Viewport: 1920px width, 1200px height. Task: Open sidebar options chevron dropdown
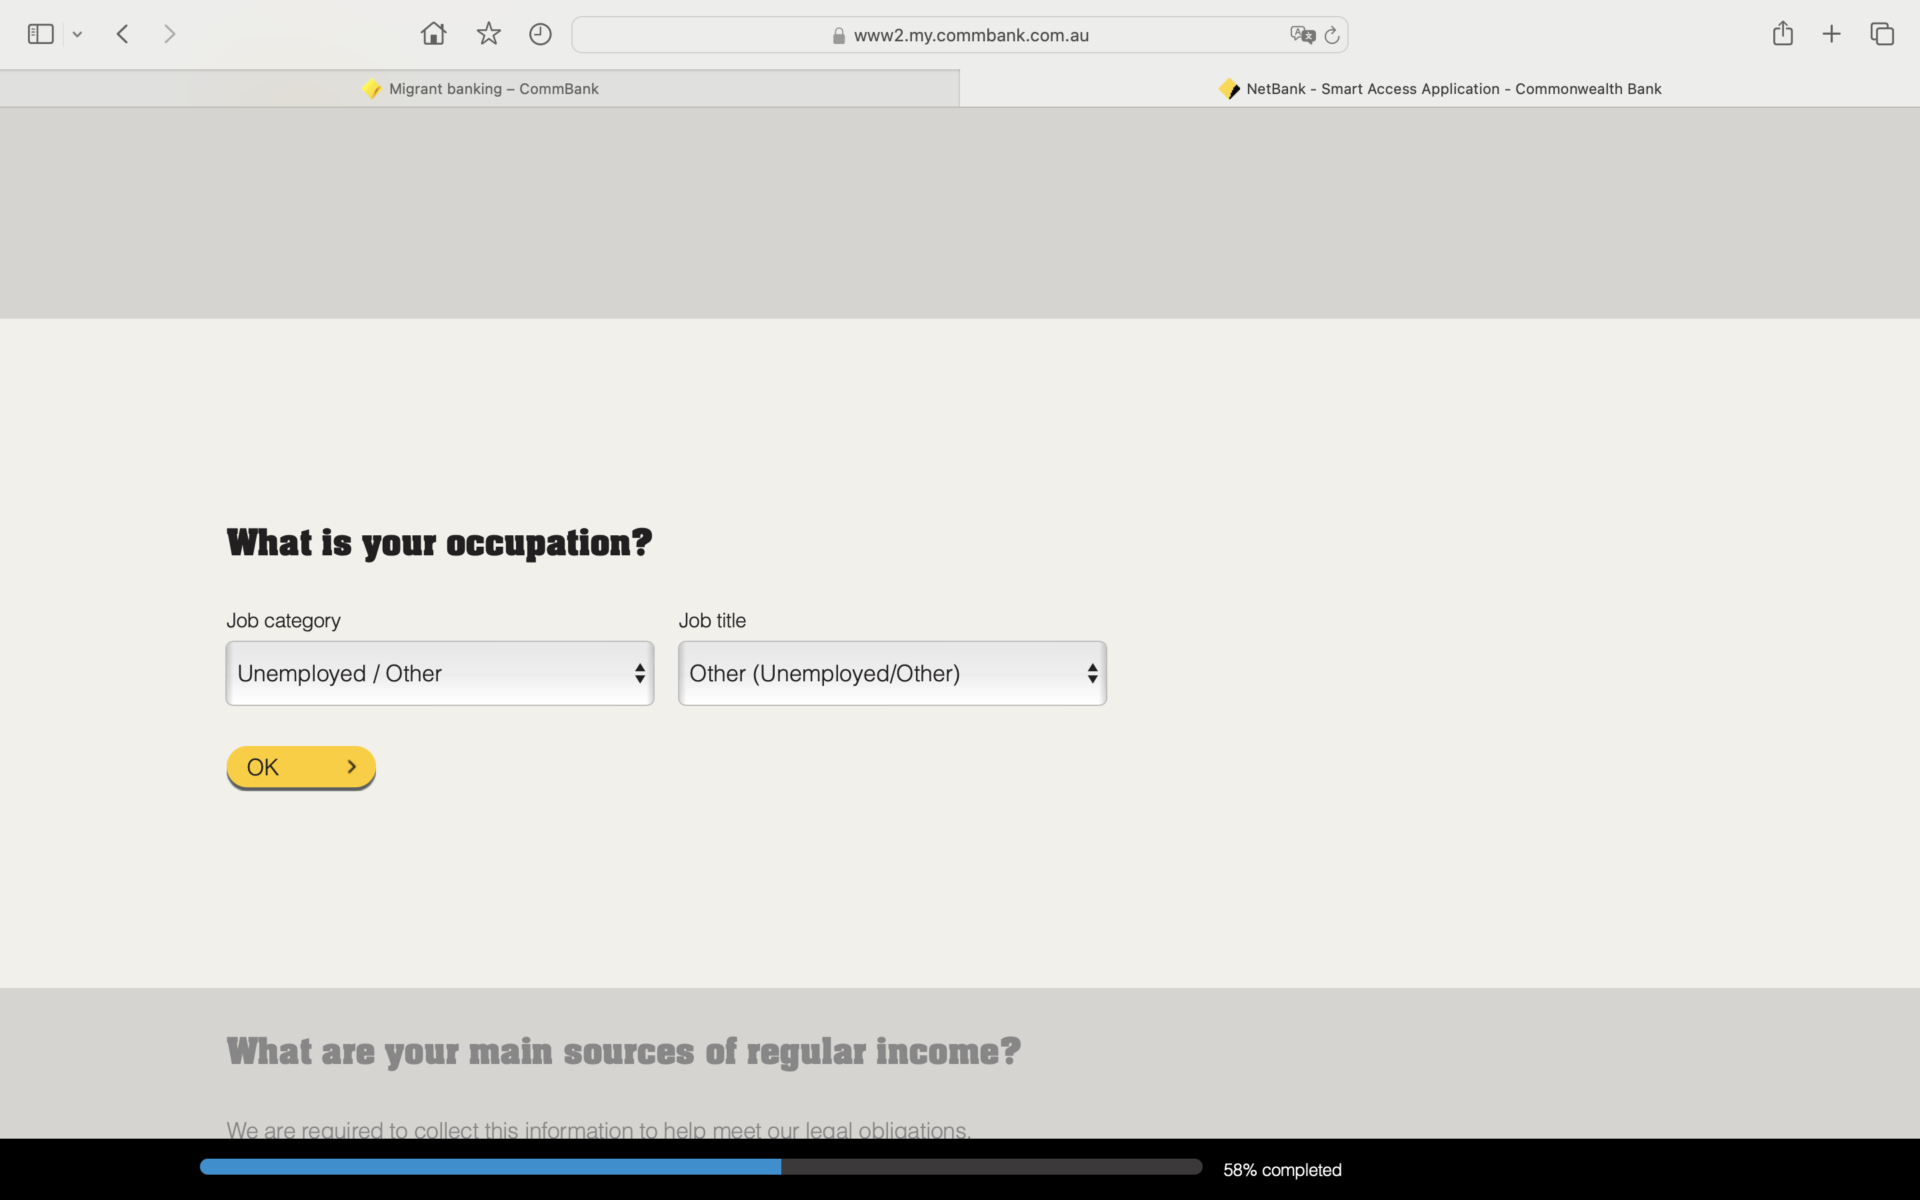coord(77,35)
